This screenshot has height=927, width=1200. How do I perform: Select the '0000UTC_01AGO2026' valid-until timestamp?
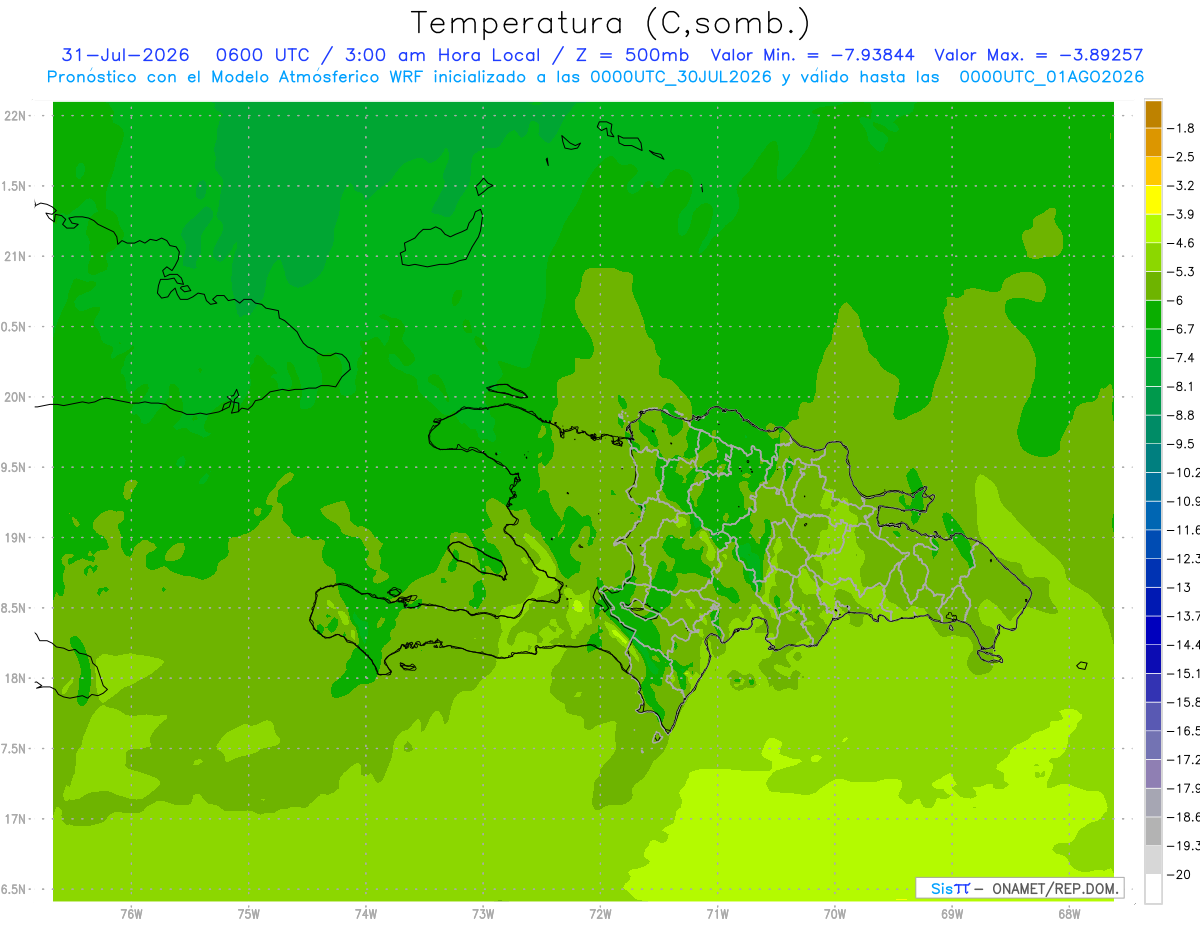1052,77
